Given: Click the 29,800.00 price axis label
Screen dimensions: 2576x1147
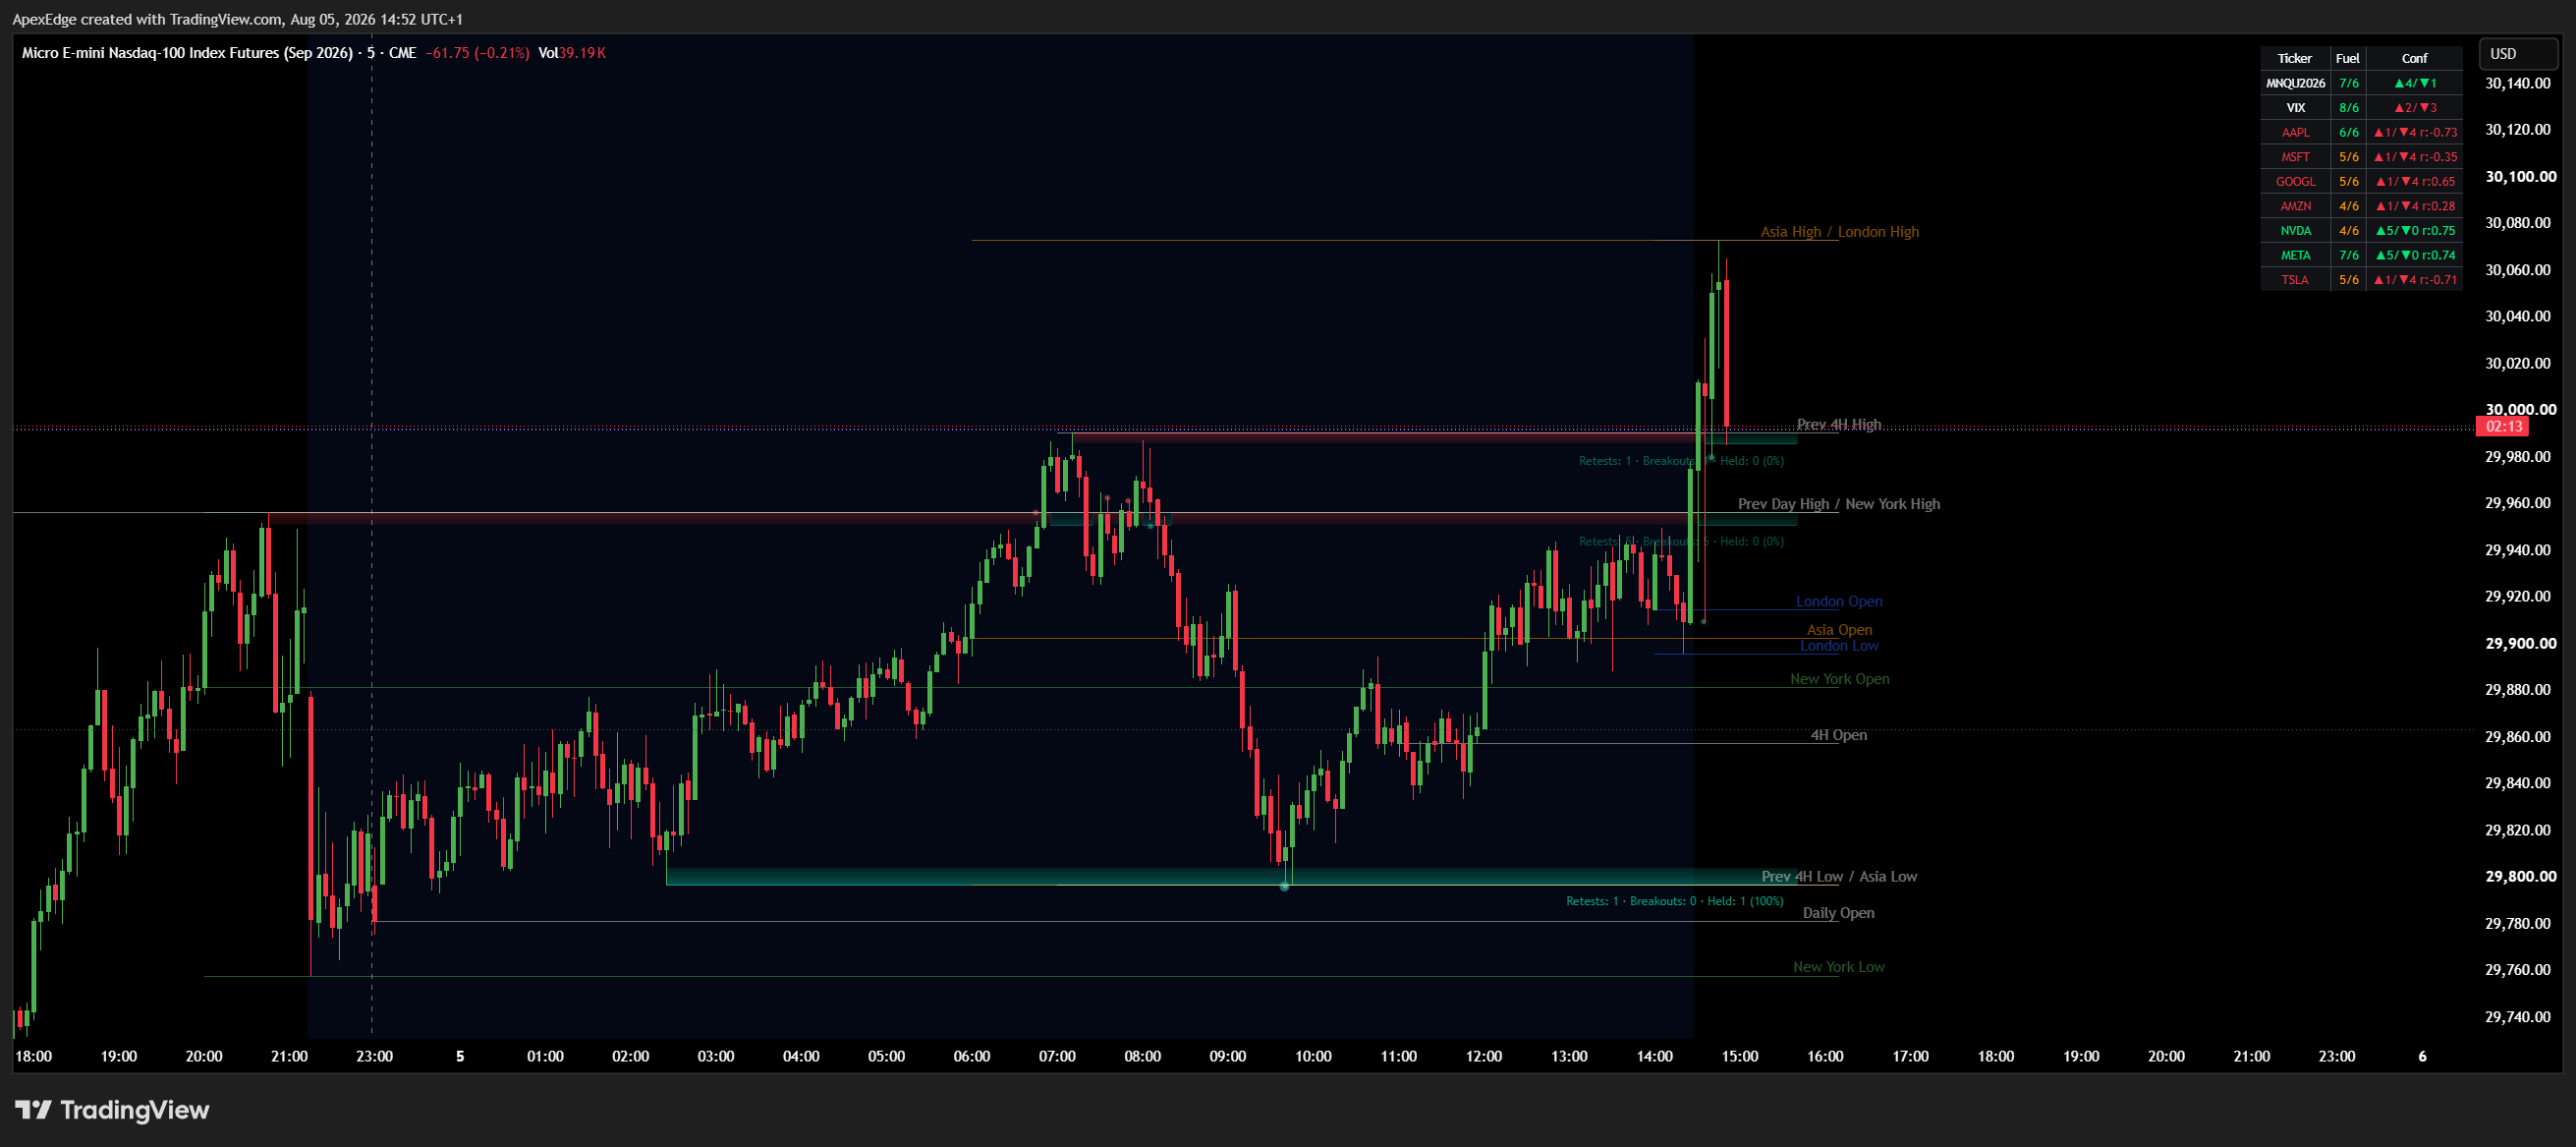Looking at the screenshot, I should click(2520, 876).
